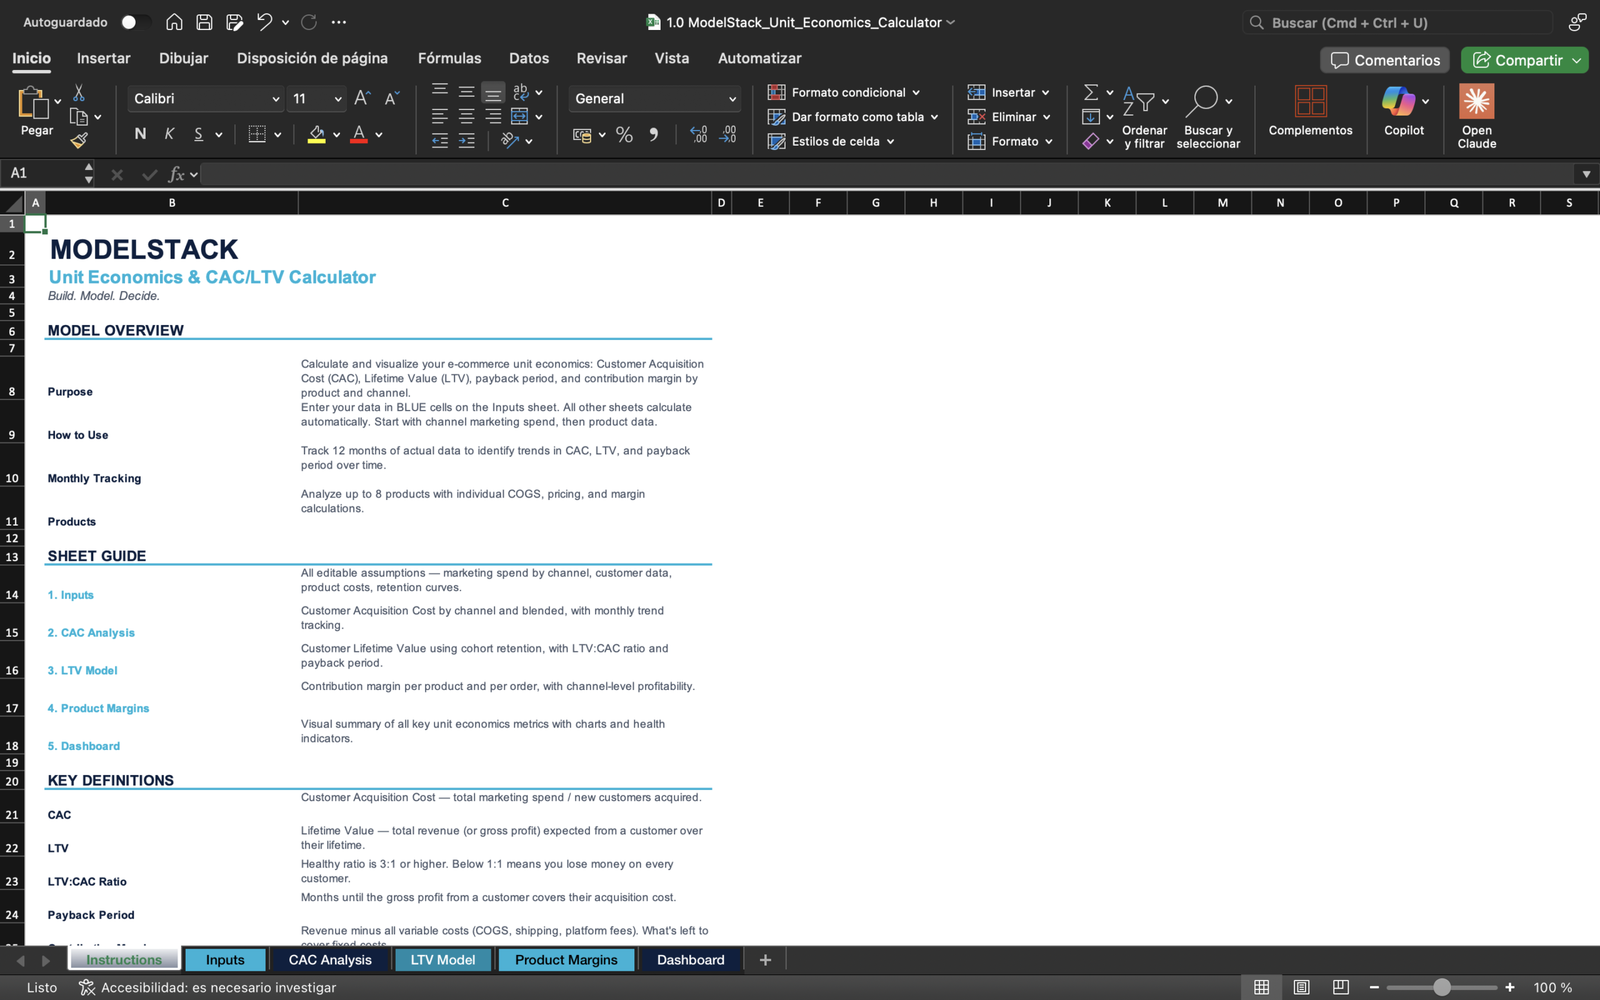Click the Buscar search field
The width and height of the screenshot is (1600, 1000).
1400,22
